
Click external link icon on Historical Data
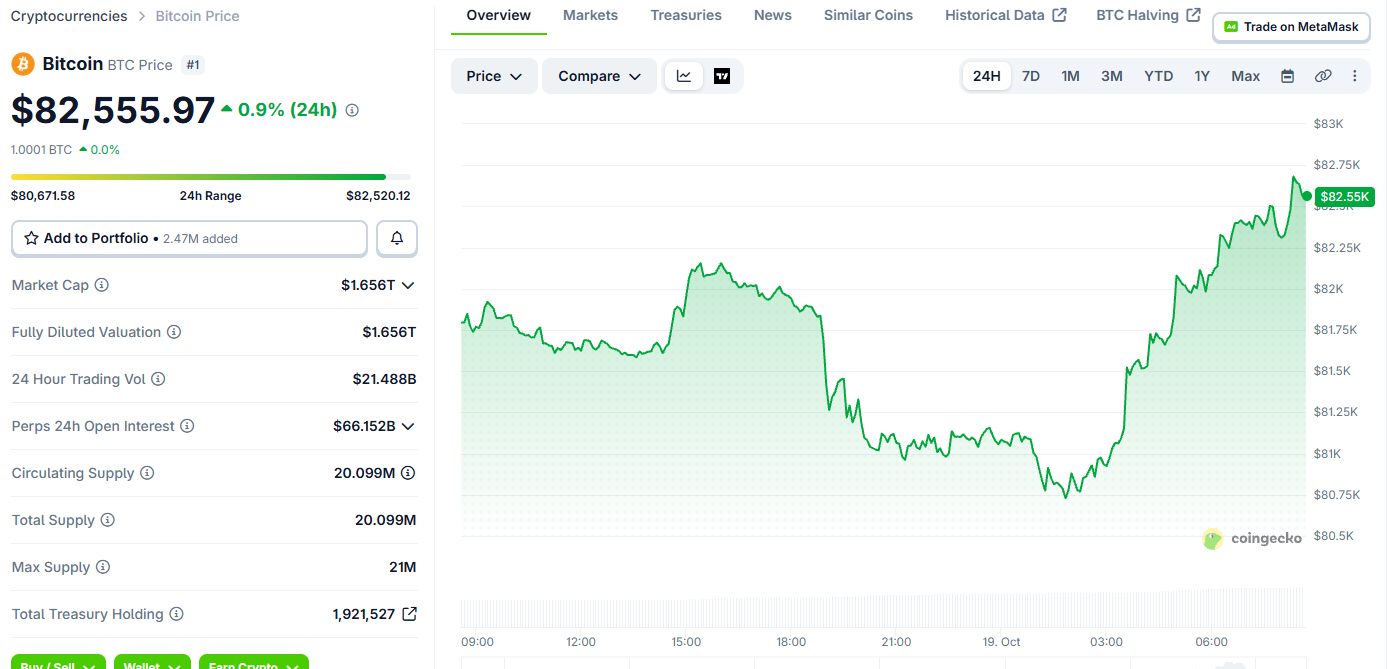click(x=1060, y=15)
